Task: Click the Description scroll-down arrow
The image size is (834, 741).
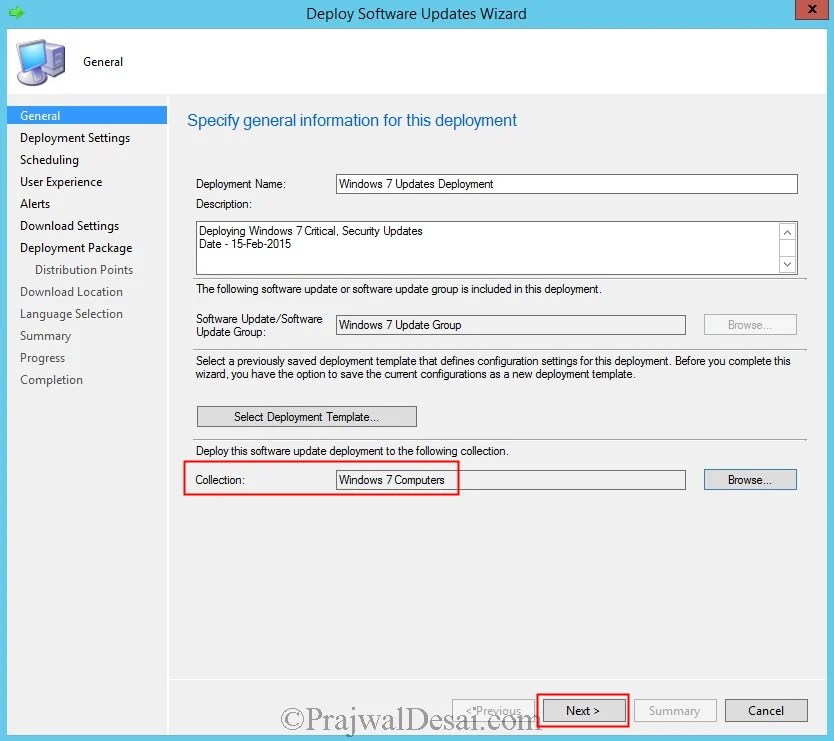Action: [789, 263]
